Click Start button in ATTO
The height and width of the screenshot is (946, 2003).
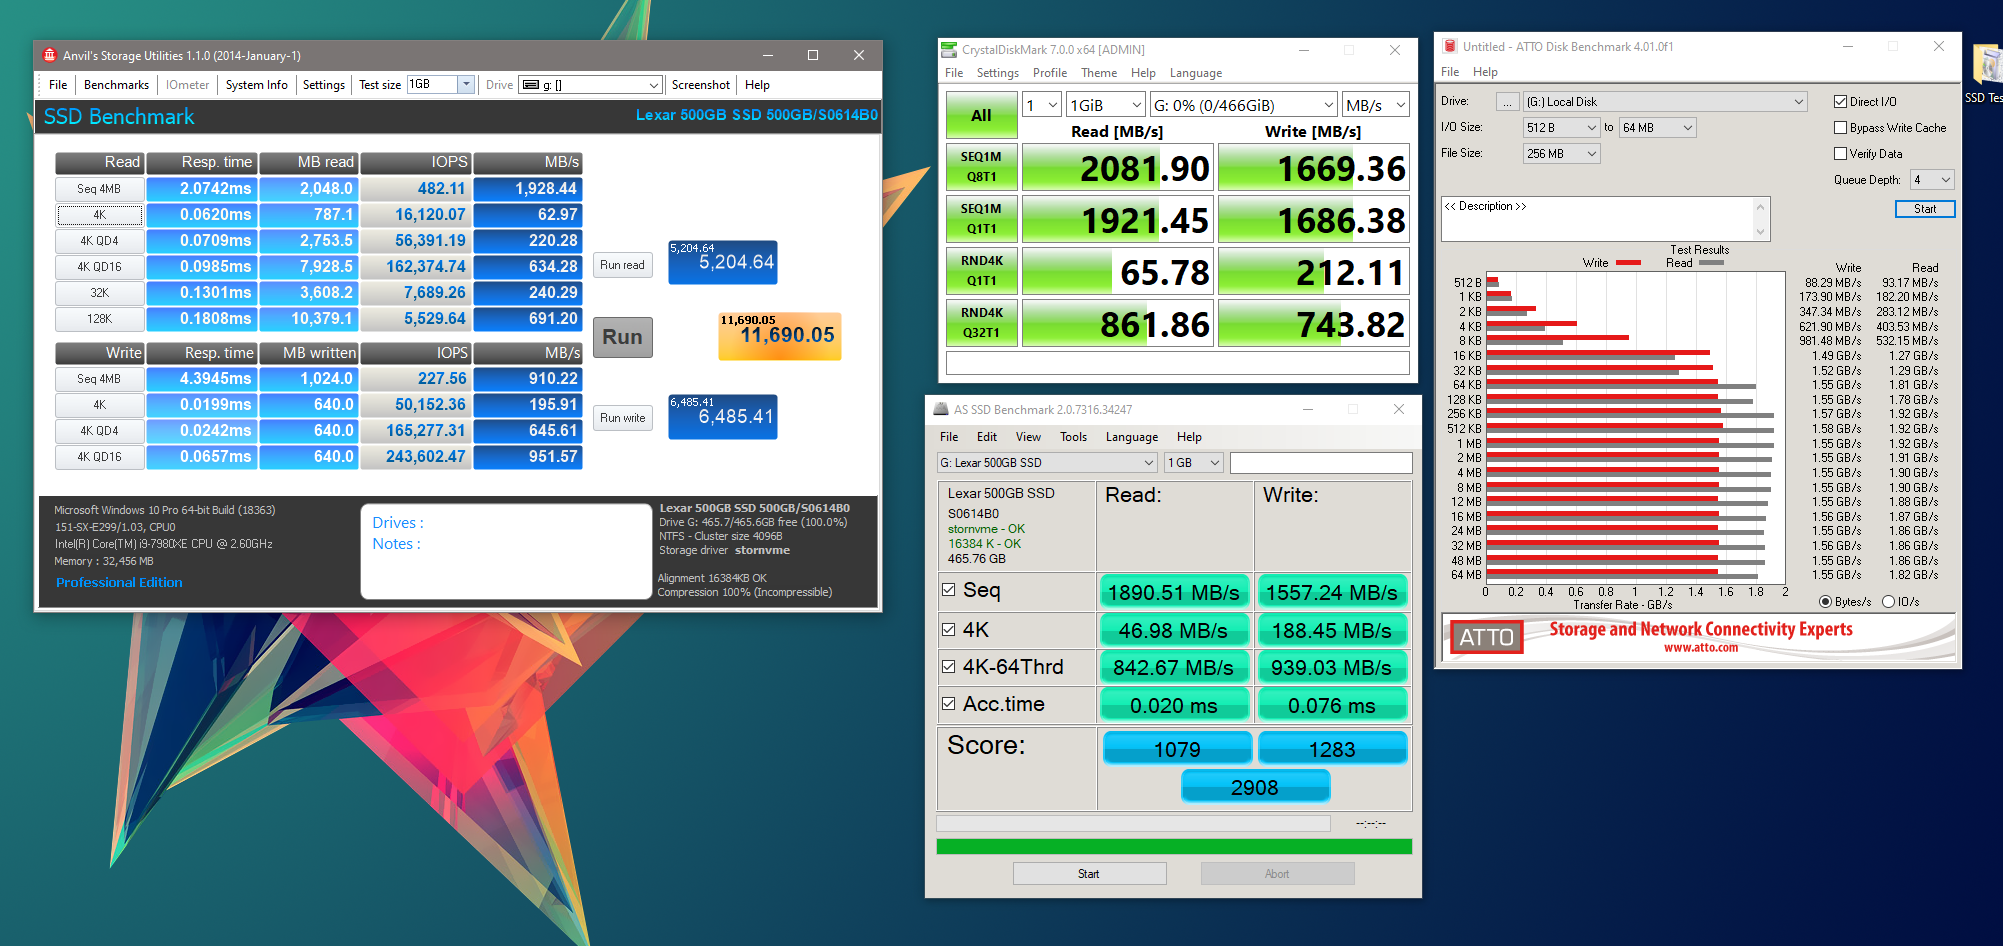coord(1925,209)
